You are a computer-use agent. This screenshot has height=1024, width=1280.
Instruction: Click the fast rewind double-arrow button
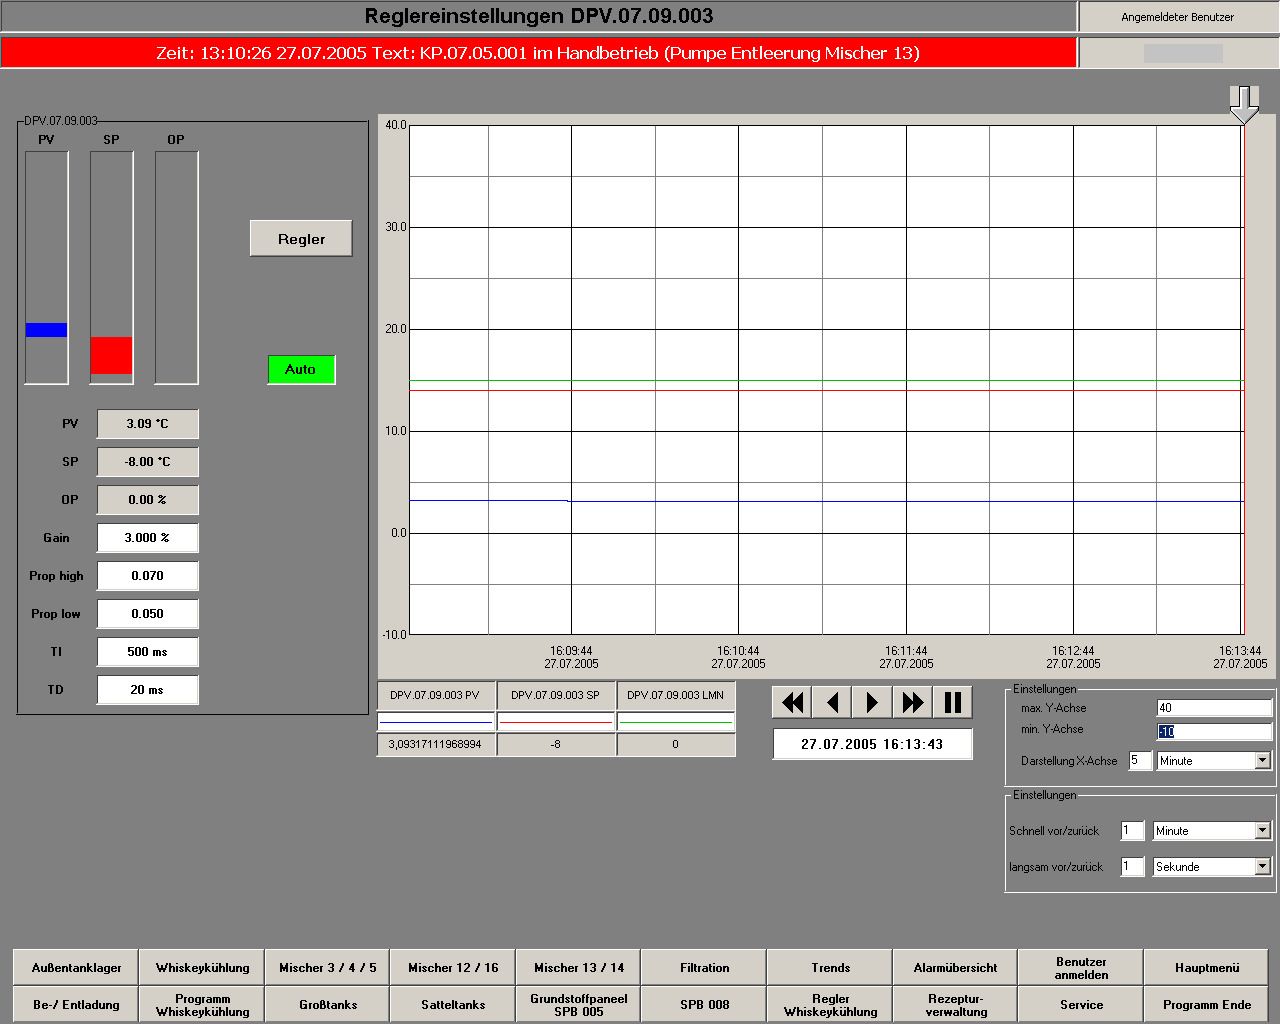click(x=792, y=703)
